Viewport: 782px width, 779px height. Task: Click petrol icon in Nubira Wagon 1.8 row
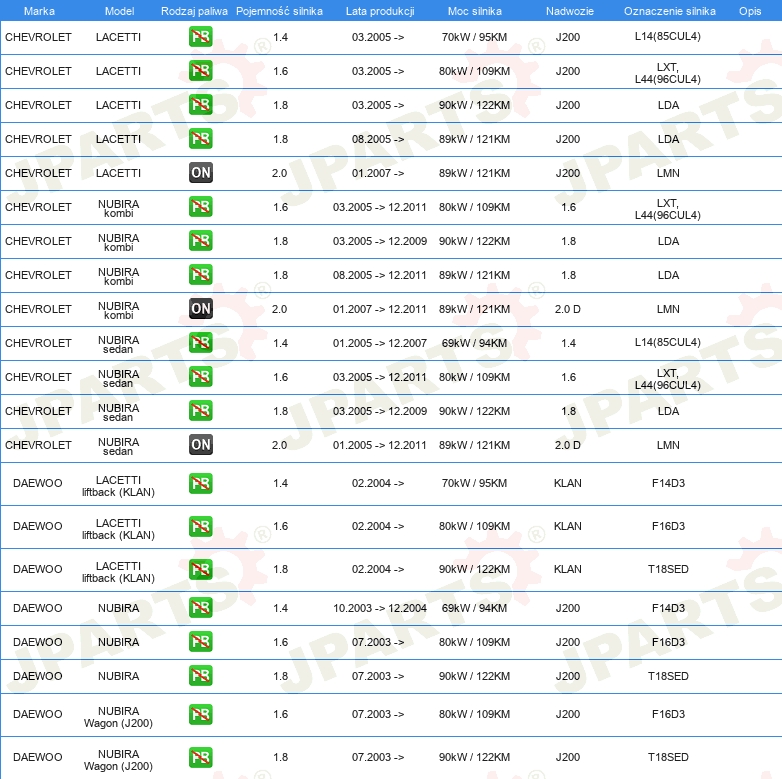[200, 757]
